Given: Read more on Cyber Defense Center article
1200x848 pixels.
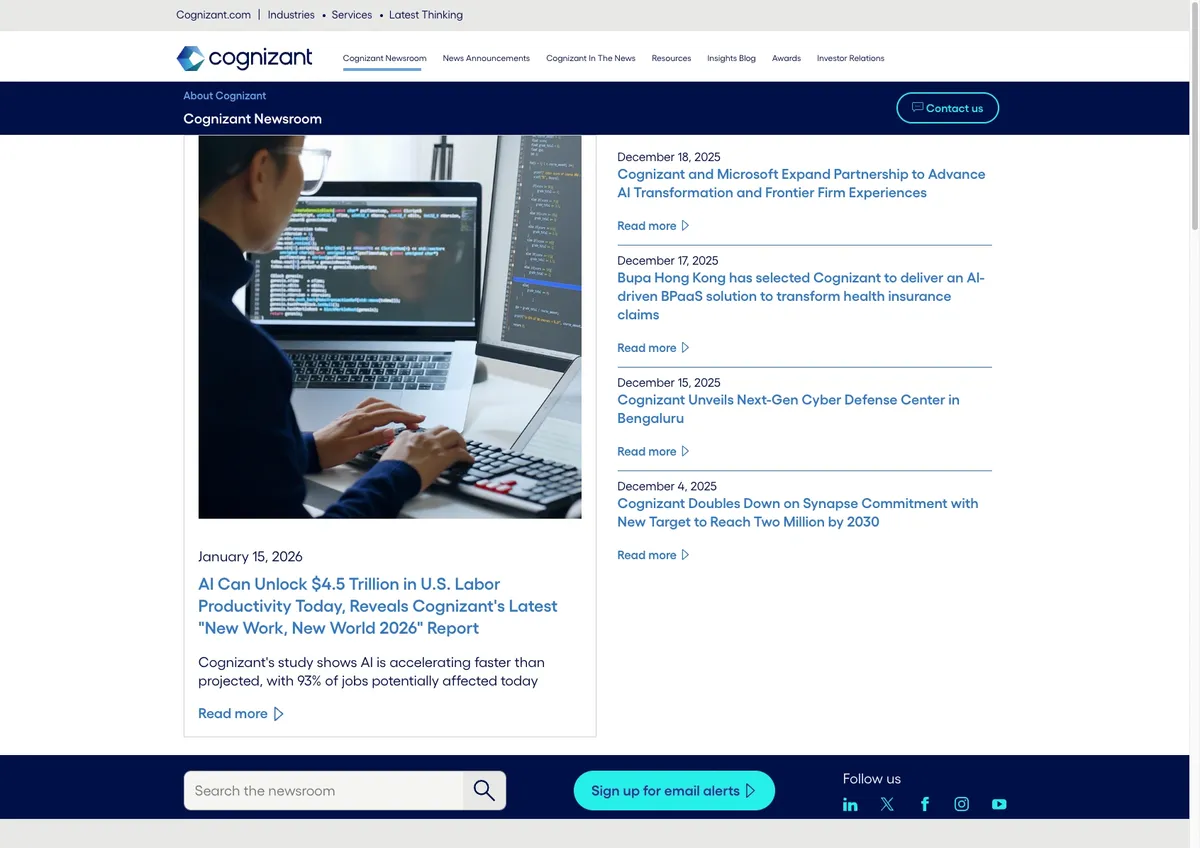Looking at the screenshot, I should click(x=653, y=452).
